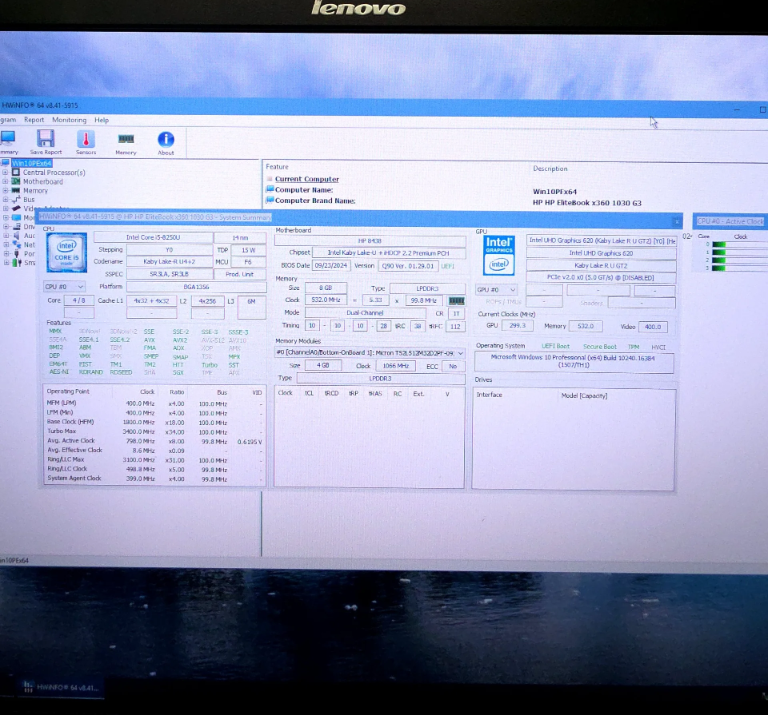Screen dimensions: 768x715
Task: Open the Program menu
Action: [x=8, y=119]
